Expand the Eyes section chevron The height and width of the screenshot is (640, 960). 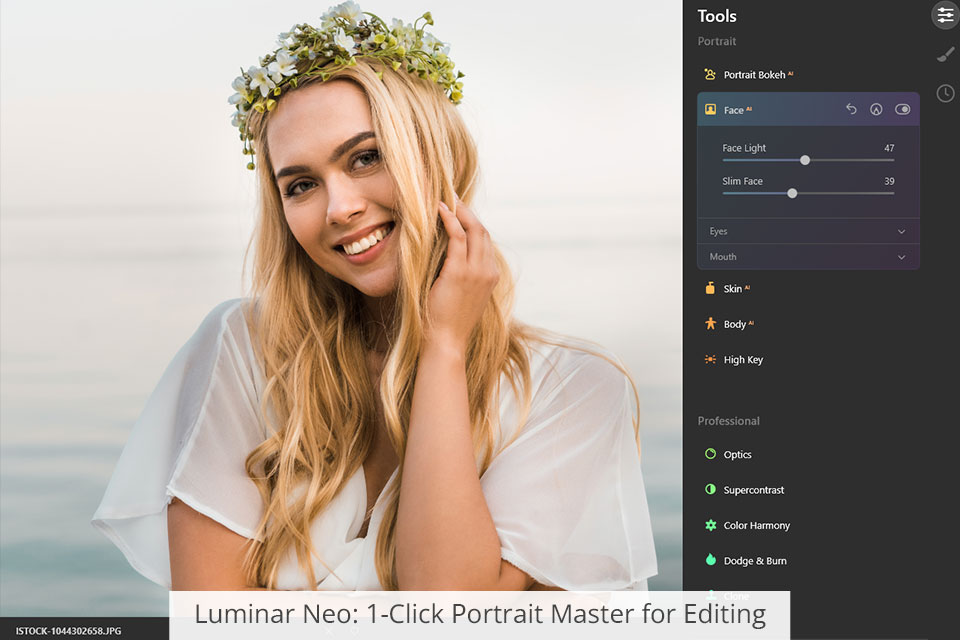point(901,232)
